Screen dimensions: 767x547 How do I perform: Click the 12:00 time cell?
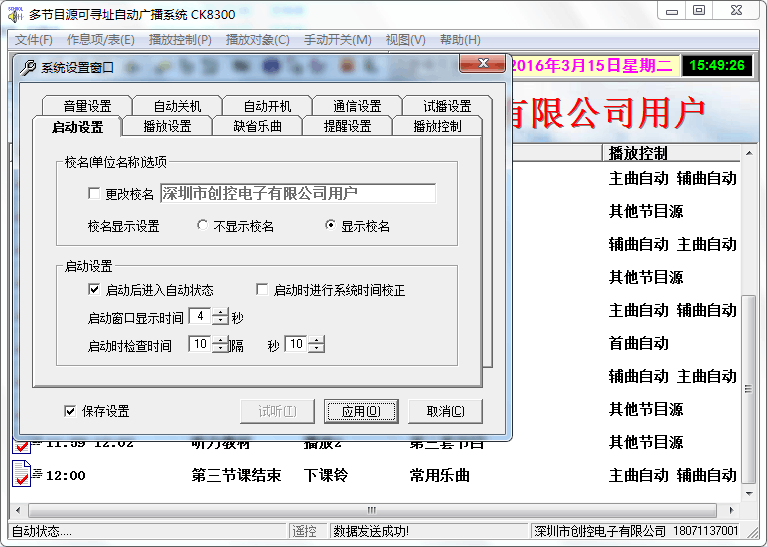click(66, 475)
